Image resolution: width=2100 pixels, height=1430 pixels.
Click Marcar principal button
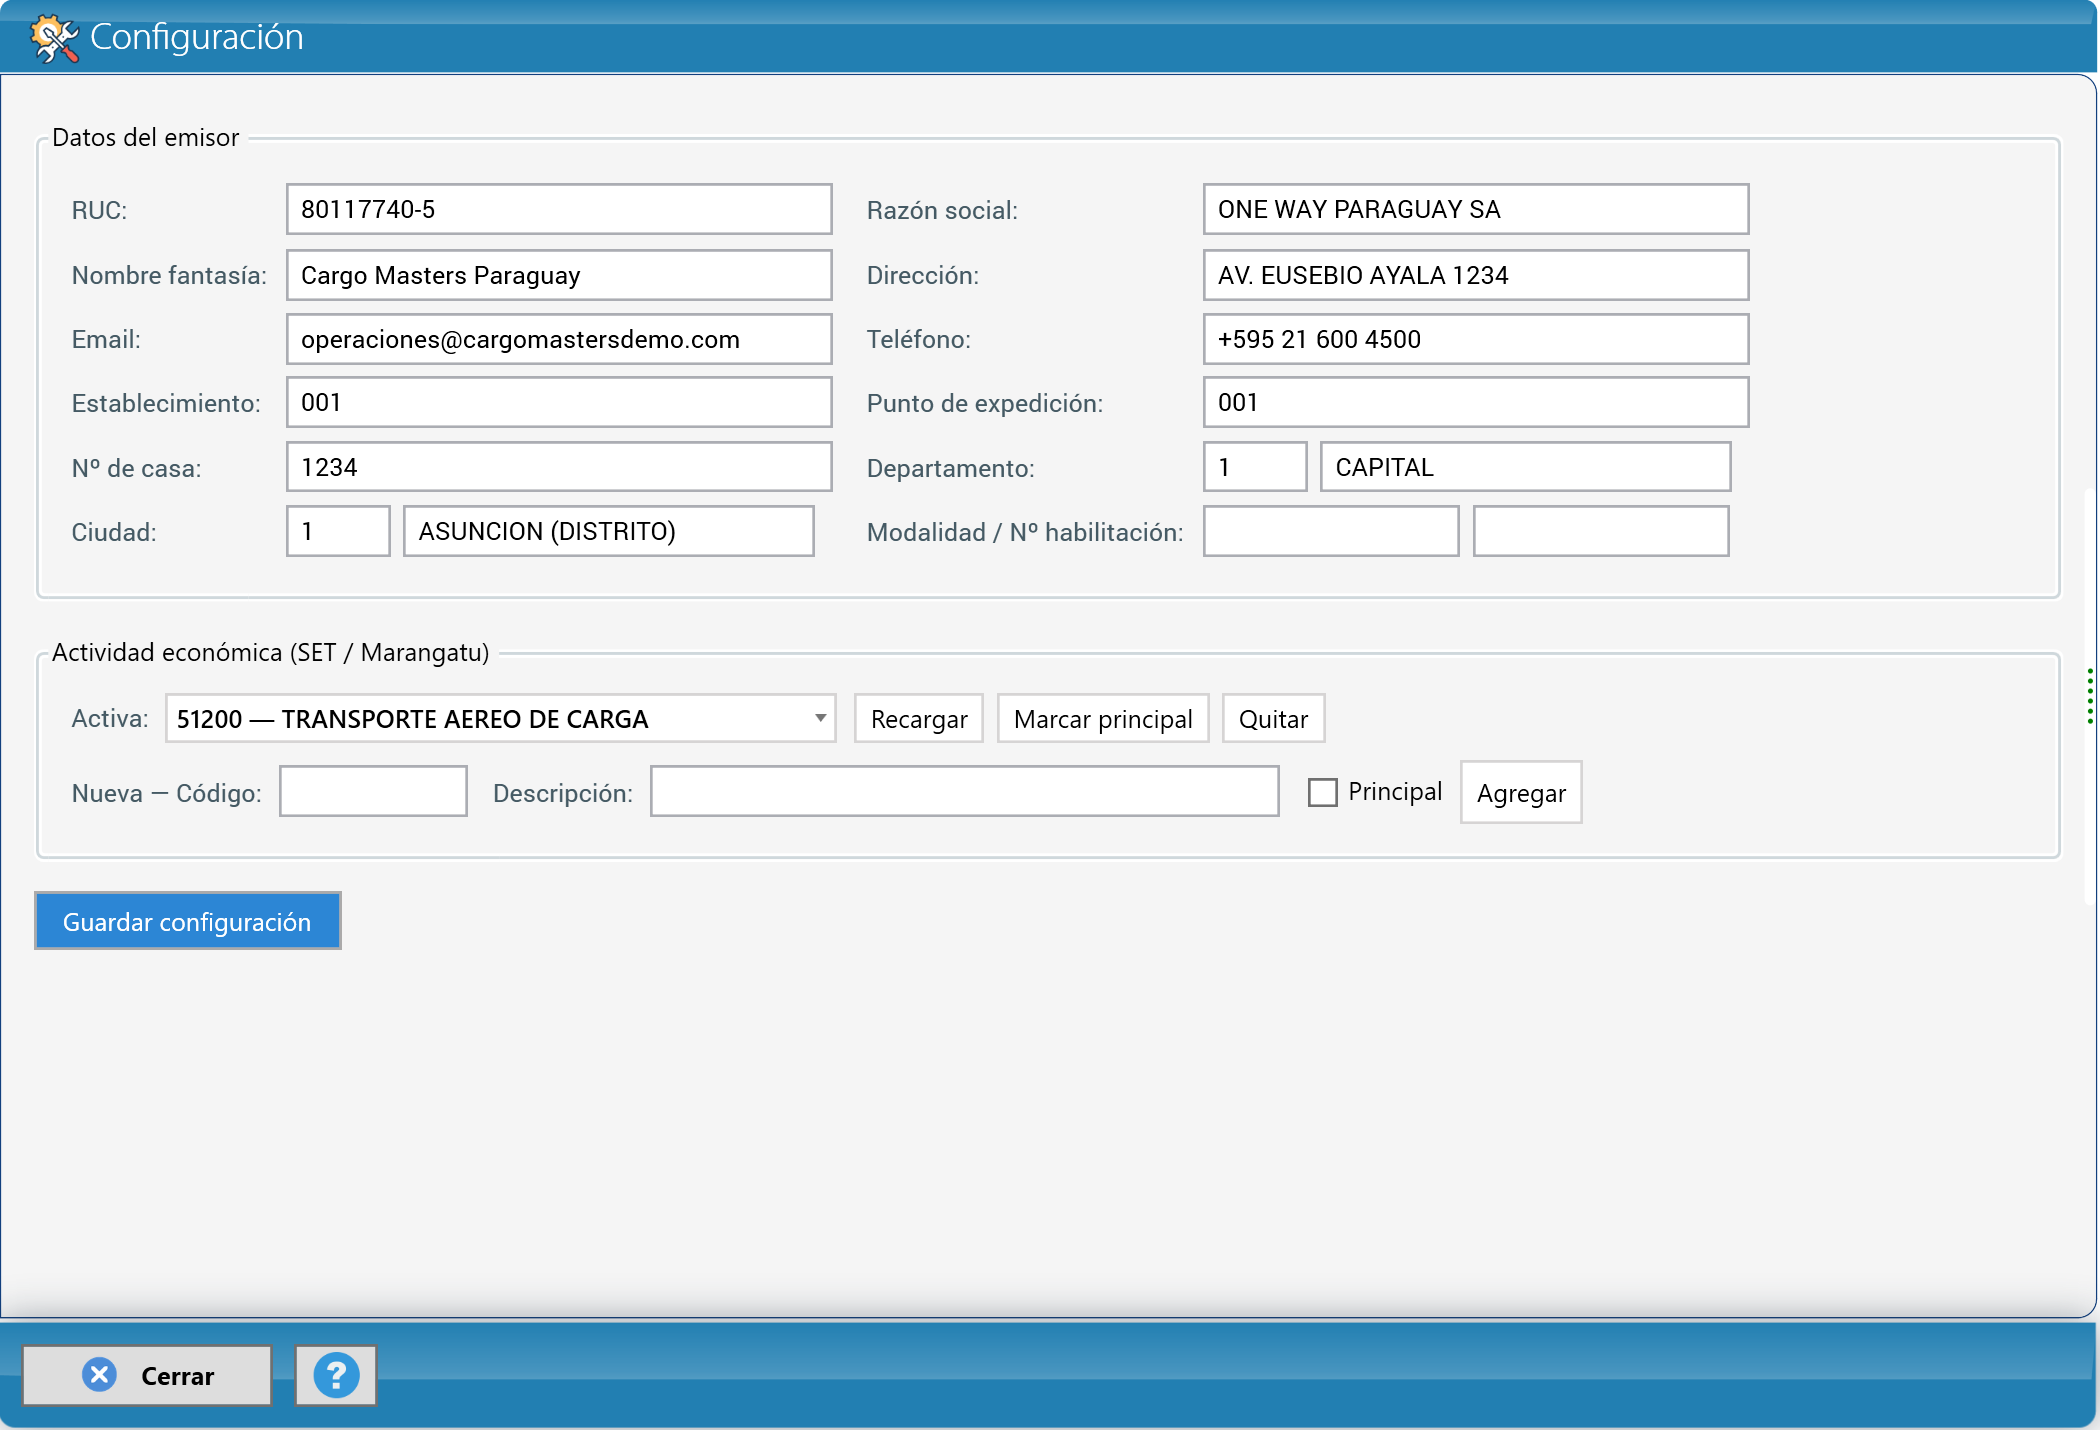(x=1103, y=719)
